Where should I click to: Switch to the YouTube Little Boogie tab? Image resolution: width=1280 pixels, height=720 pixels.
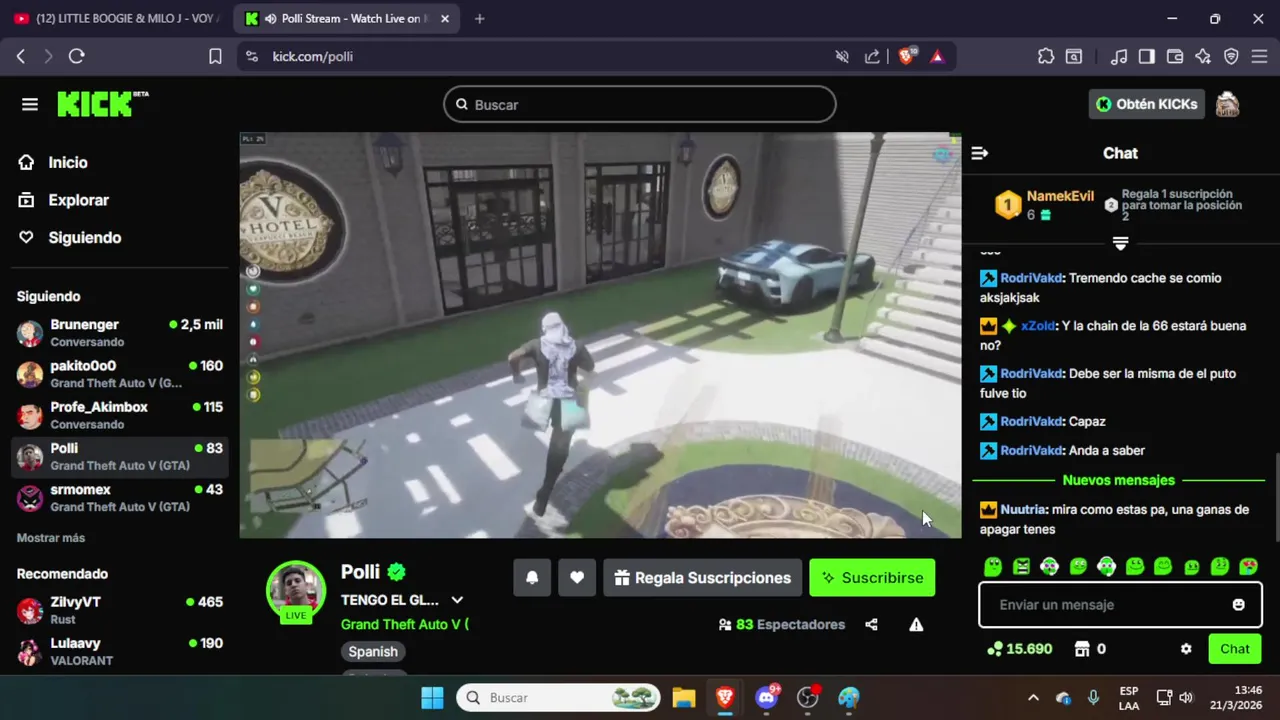[x=115, y=19]
